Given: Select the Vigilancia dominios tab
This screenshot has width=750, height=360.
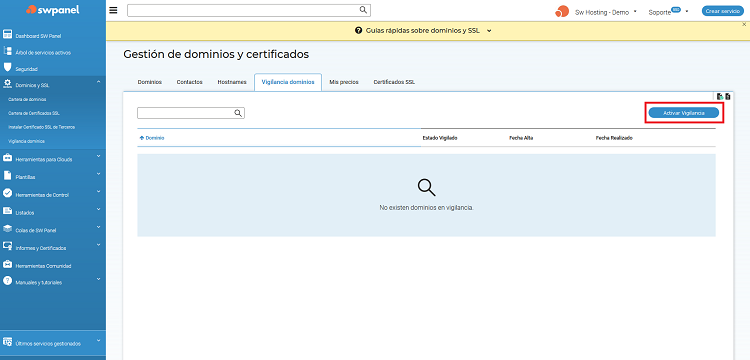Looking at the screenshot, I should tap(288, 82).
